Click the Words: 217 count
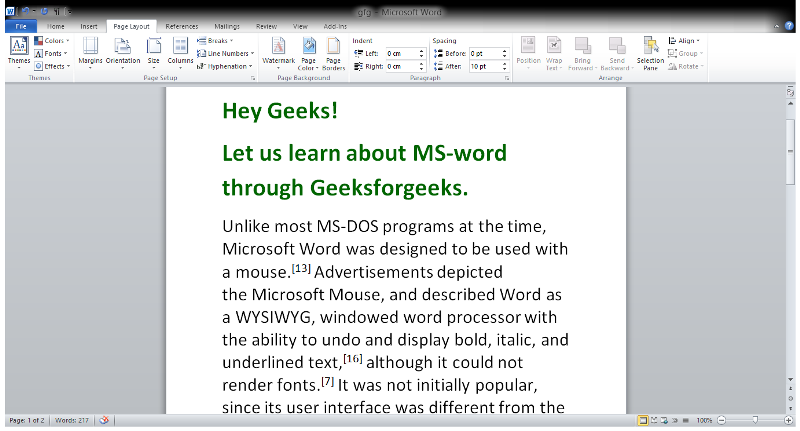 [71, 420]
